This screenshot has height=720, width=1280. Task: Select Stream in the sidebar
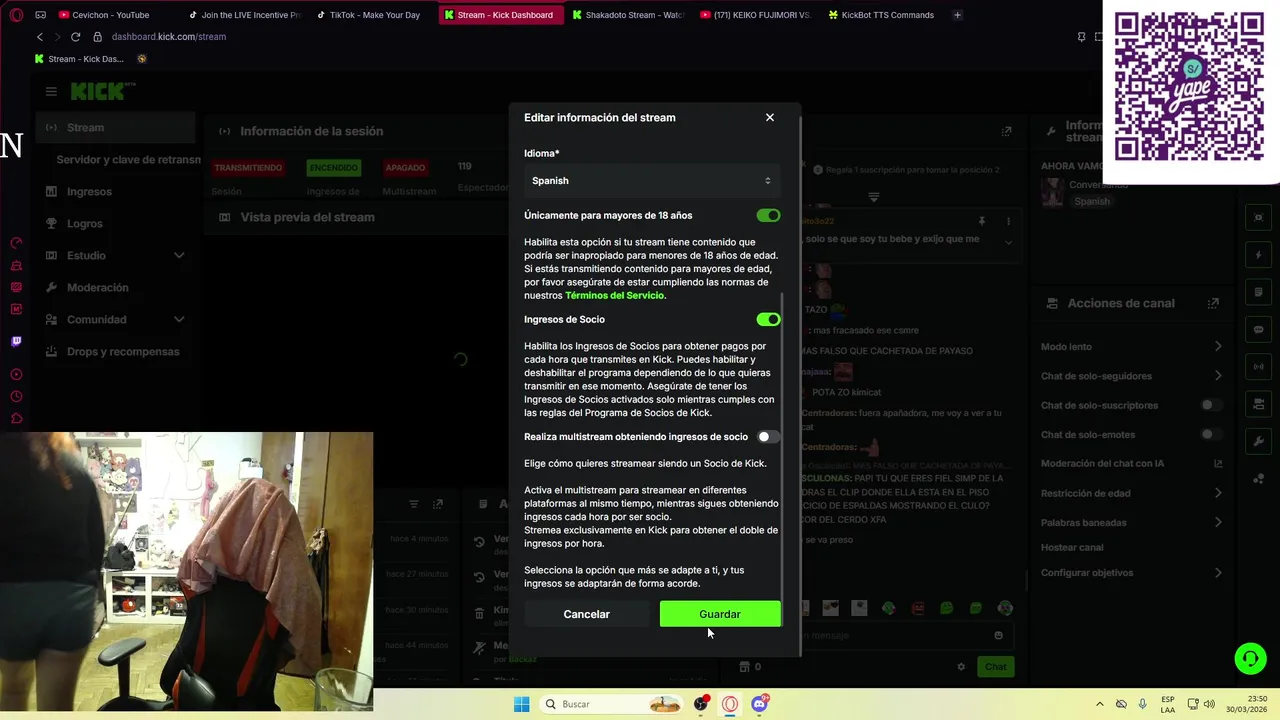(115, 127)
